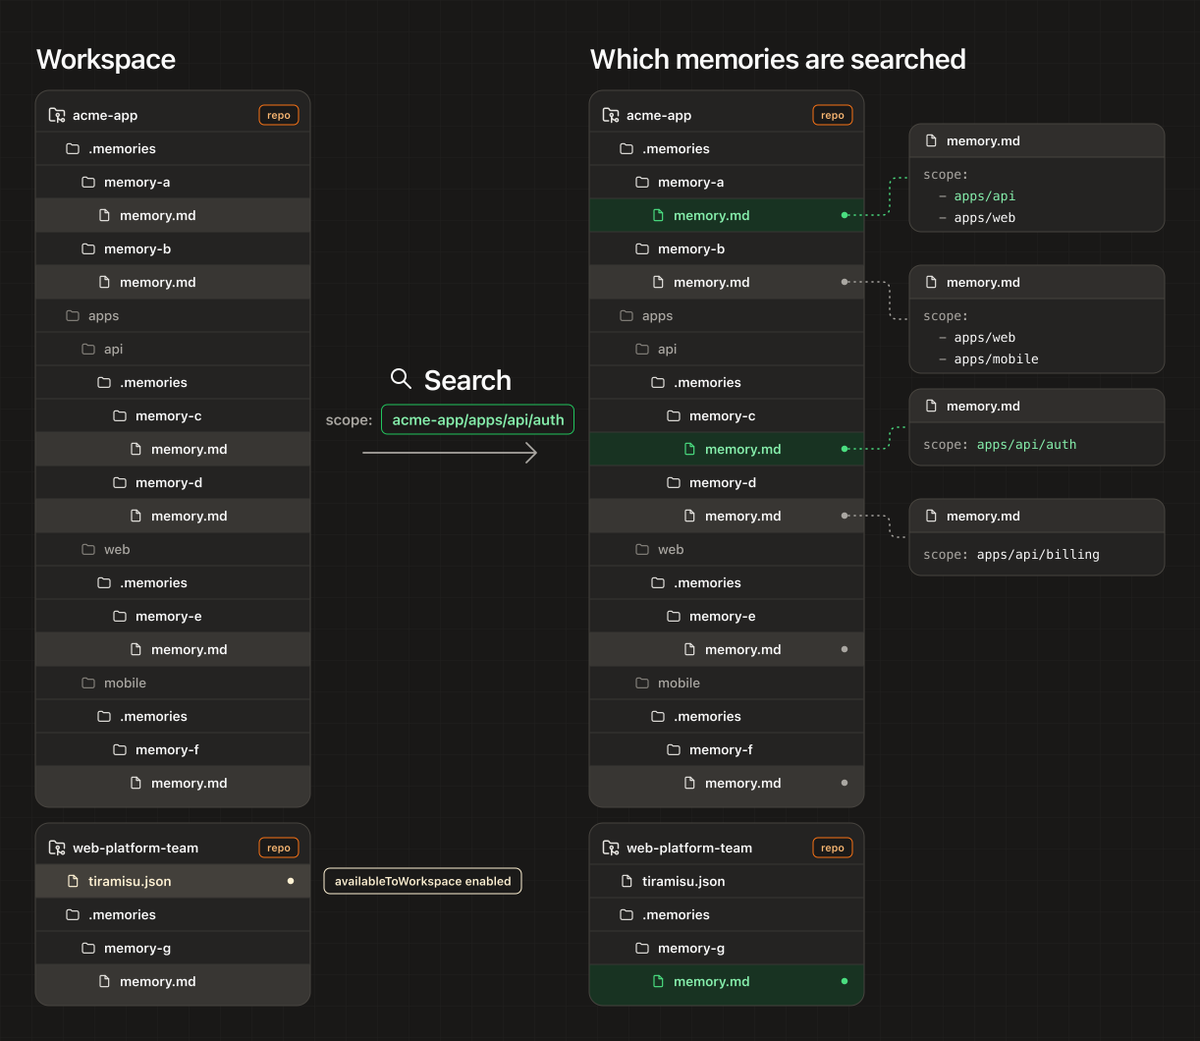Select memory-f folder in searched-memories panel
This screenshot has height=1041, width=1200.
tap(727, 749)
